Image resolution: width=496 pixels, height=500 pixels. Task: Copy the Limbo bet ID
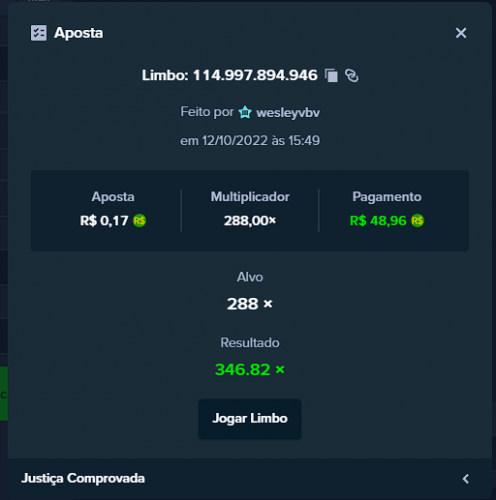pyautogui.click(x=331, y=75)
